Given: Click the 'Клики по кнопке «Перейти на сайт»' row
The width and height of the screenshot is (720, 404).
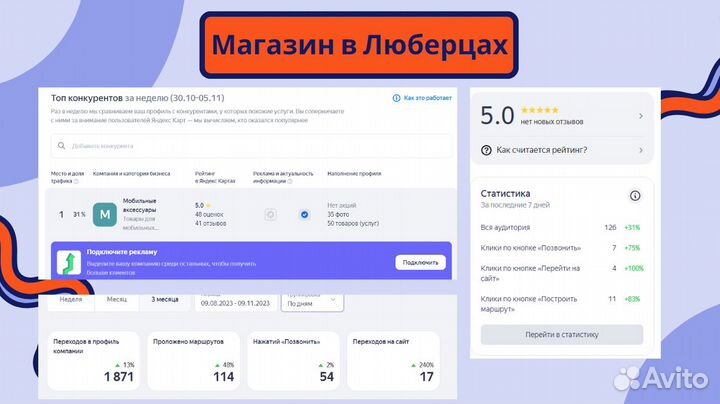Looking at the screenshot, I should click(561, 273).
